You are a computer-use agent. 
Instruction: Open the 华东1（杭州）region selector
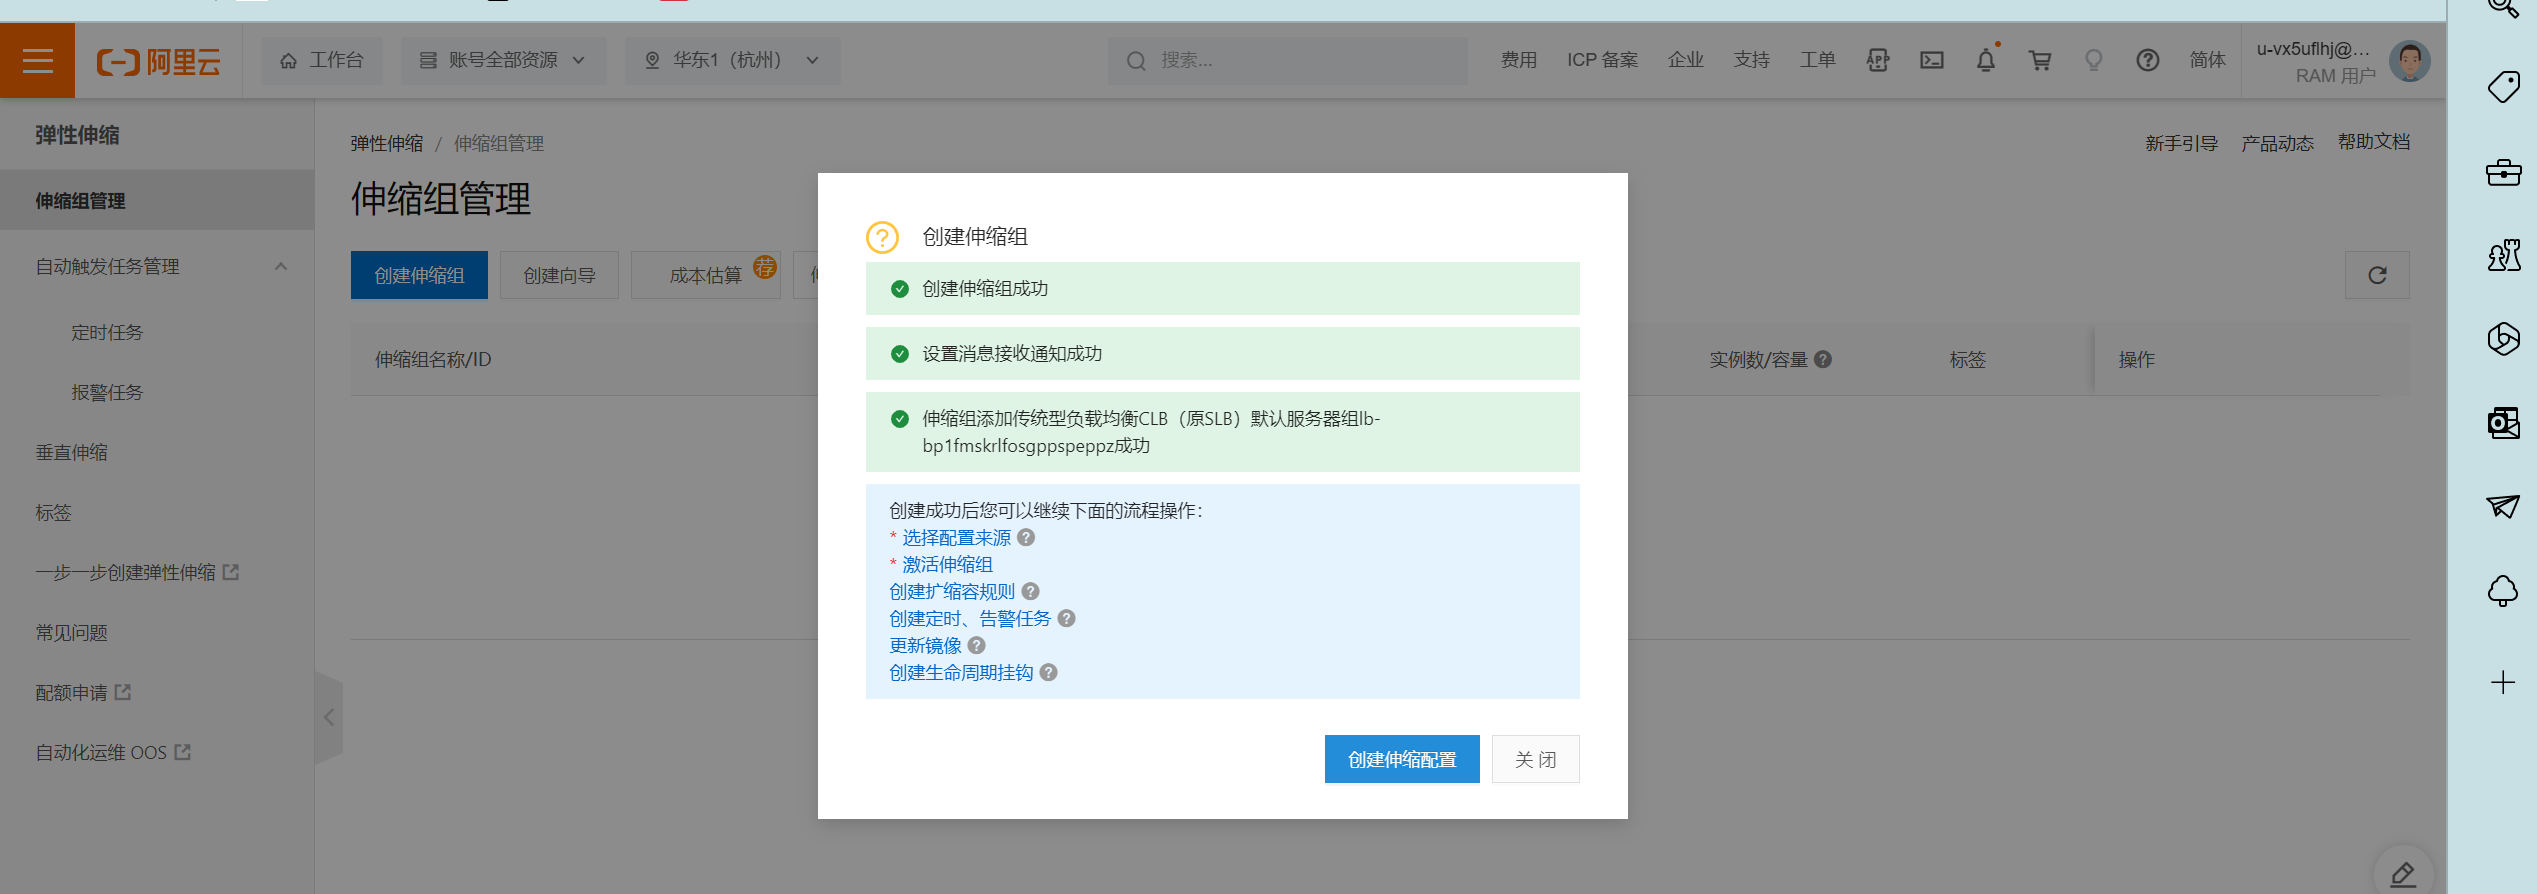pyautogui.click(x=732, y=61)
